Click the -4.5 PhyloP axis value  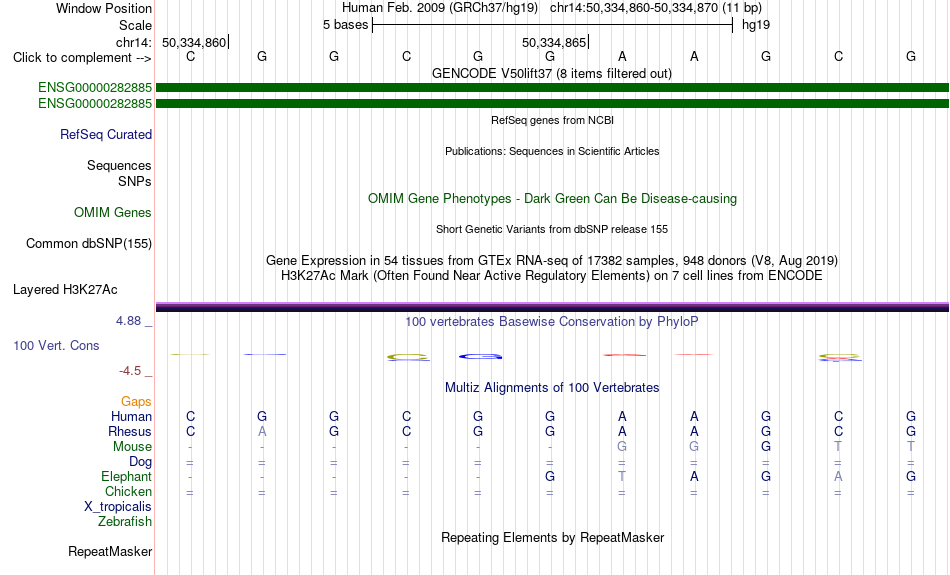[x=130, y=371]
